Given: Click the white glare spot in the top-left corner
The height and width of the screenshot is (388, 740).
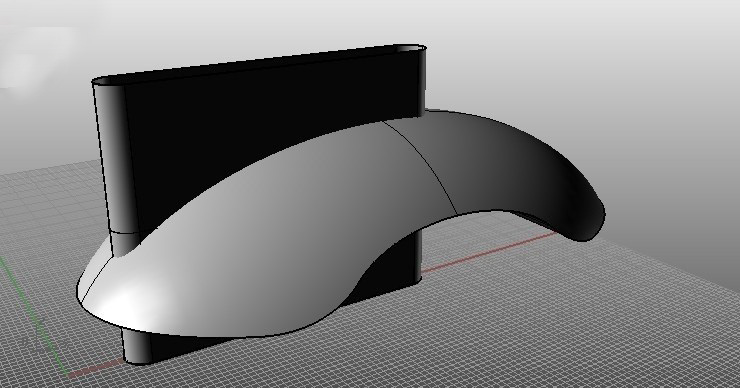Looking at the screenshot, I should (33, 57).
